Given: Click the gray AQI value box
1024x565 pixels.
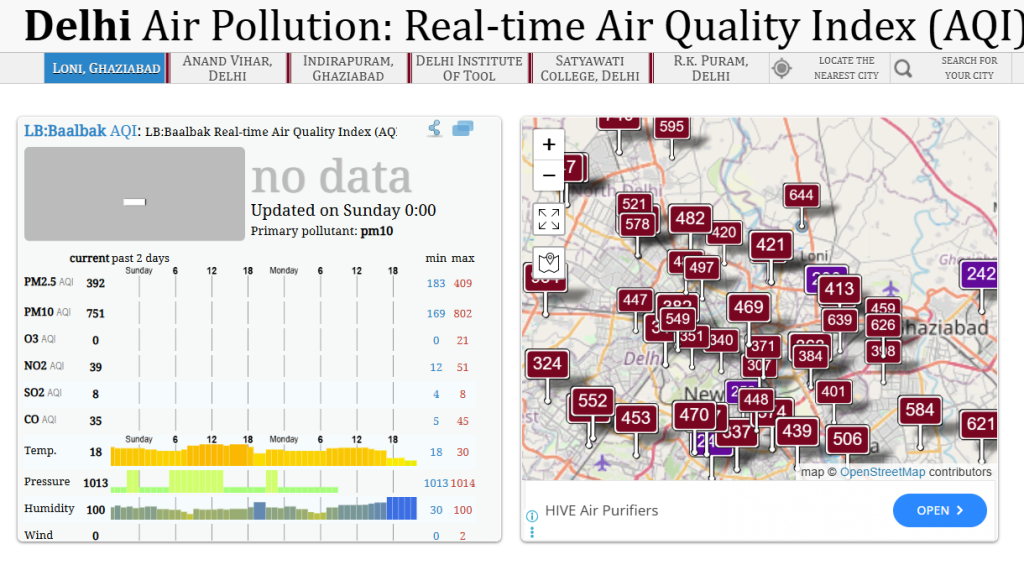Looking at the screenshot, I should 135,194.
